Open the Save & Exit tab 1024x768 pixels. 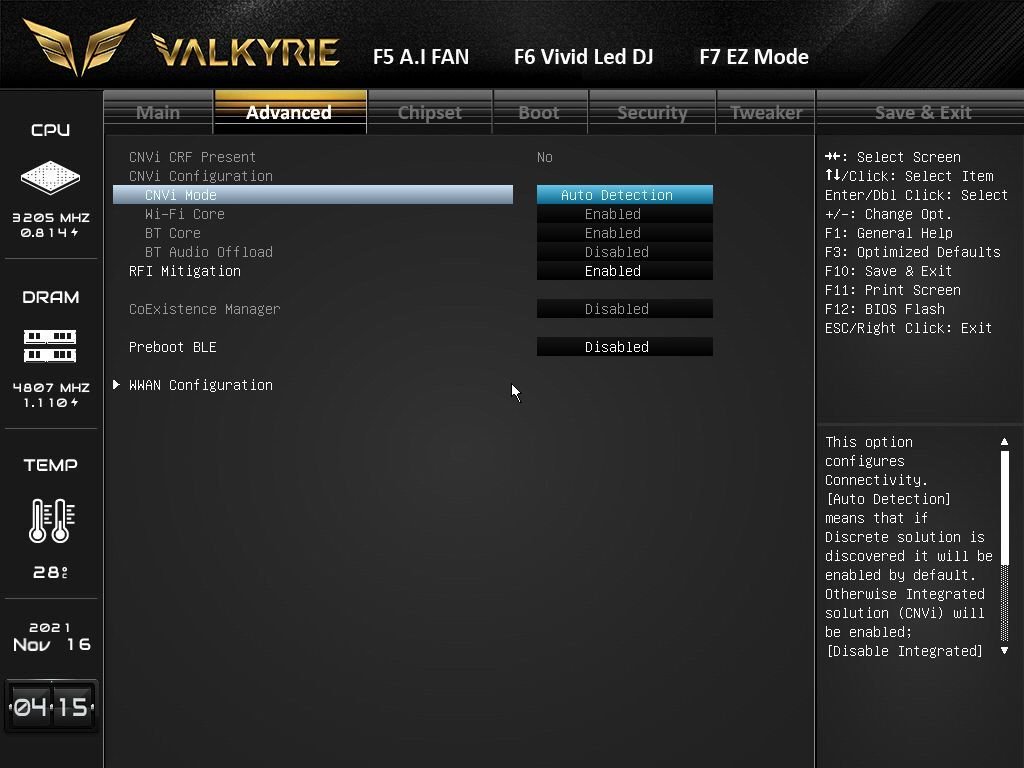pos(923,112)
